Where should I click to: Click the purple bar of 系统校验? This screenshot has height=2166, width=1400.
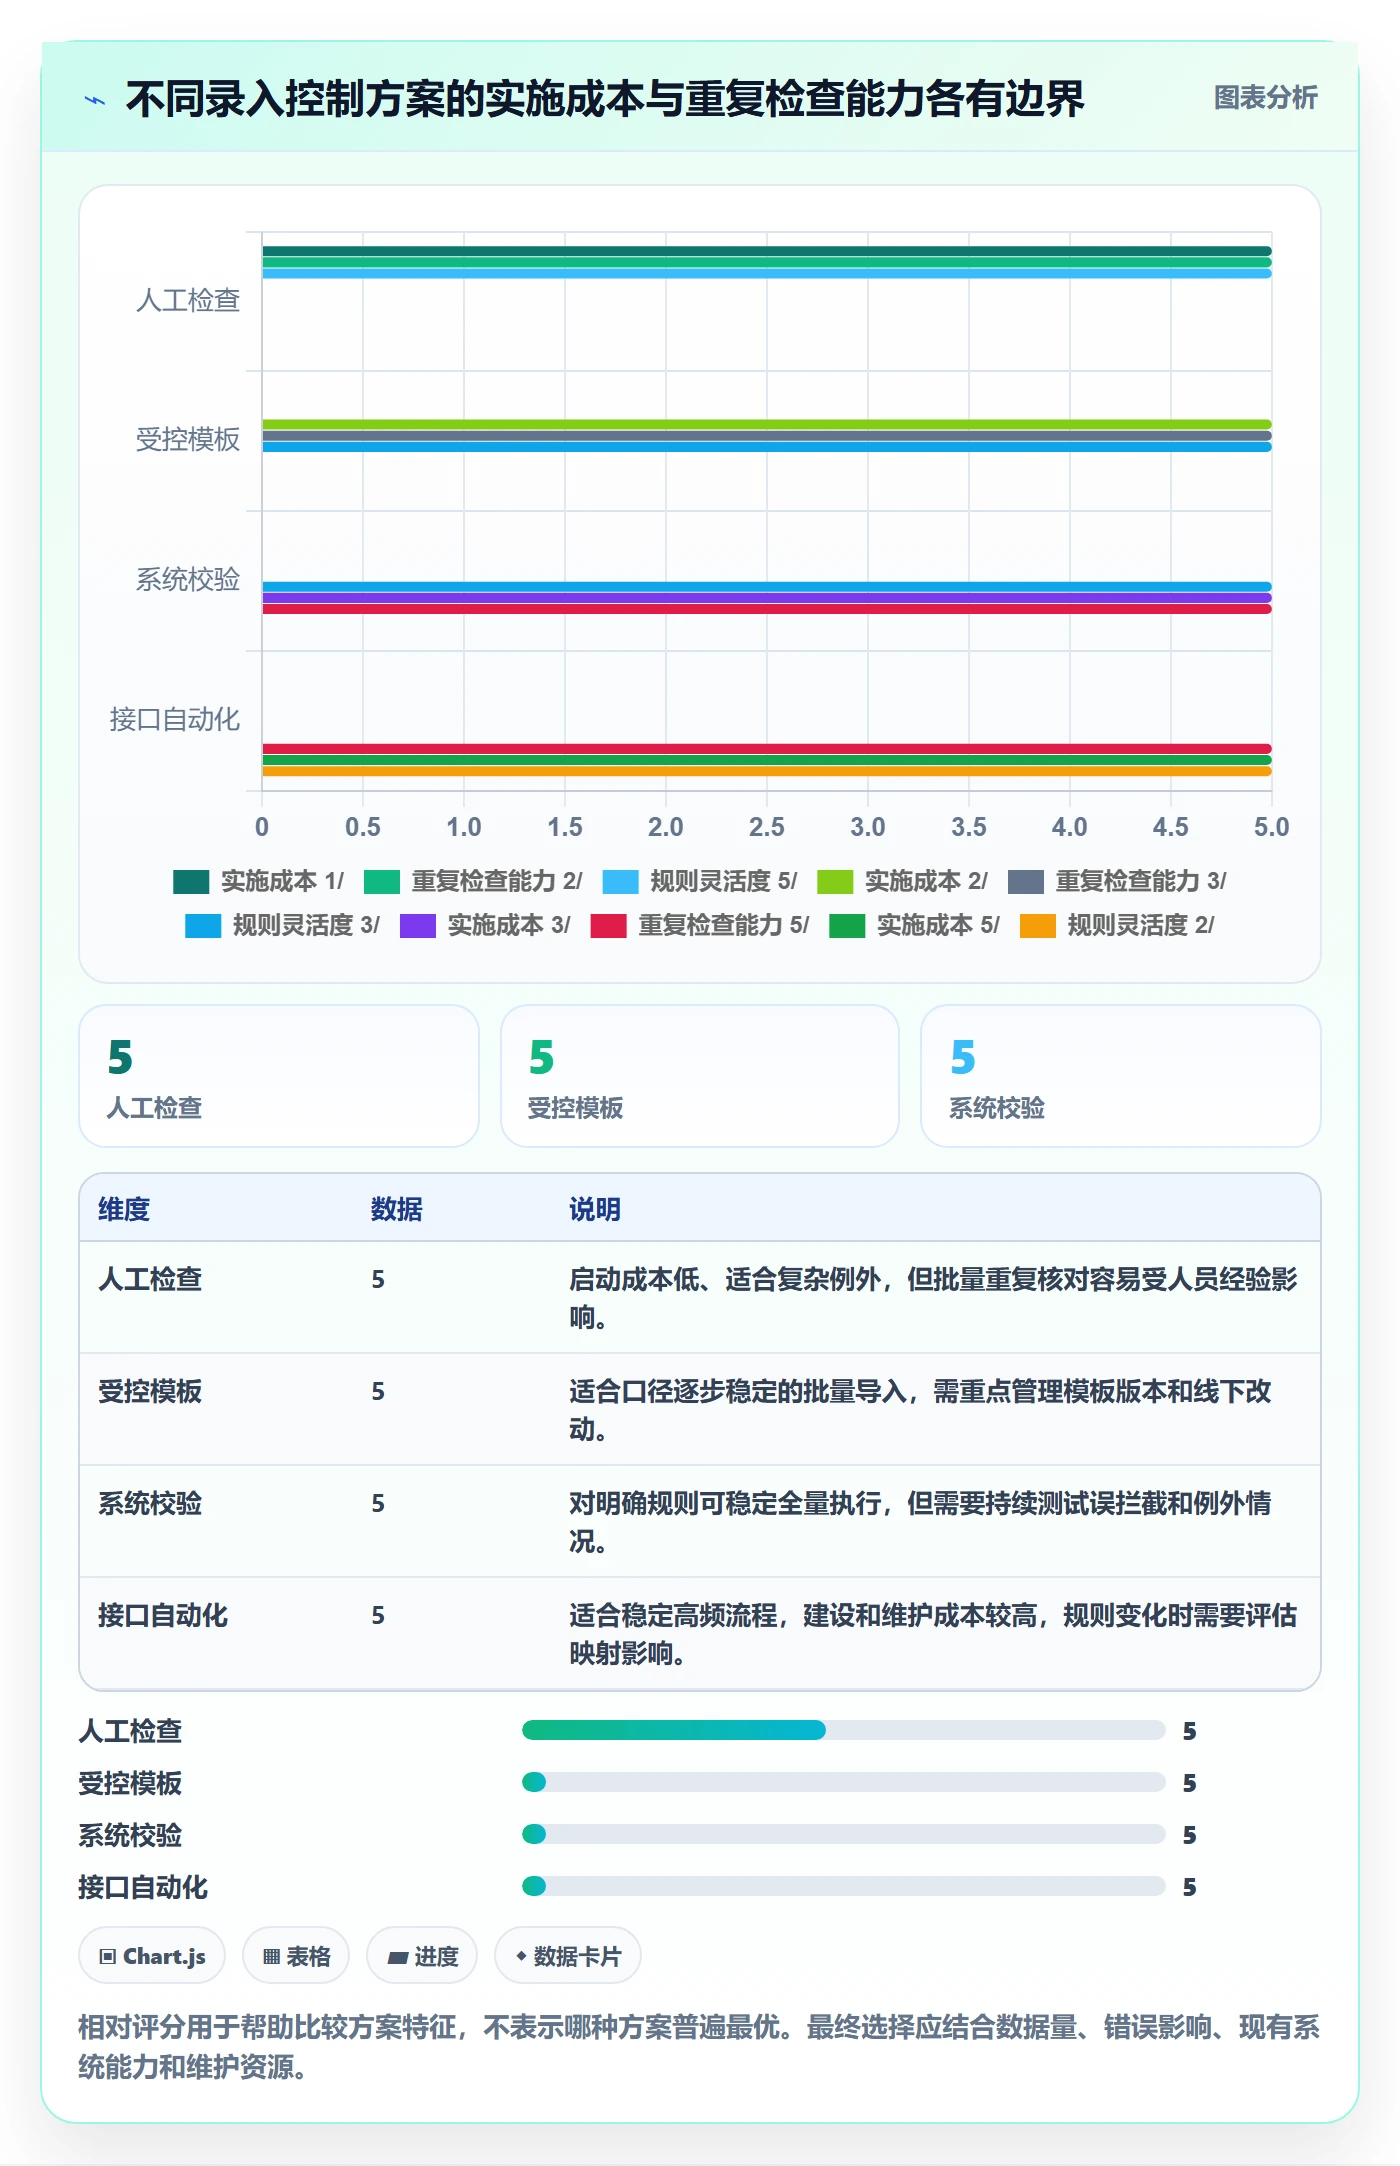pos(767,598)
